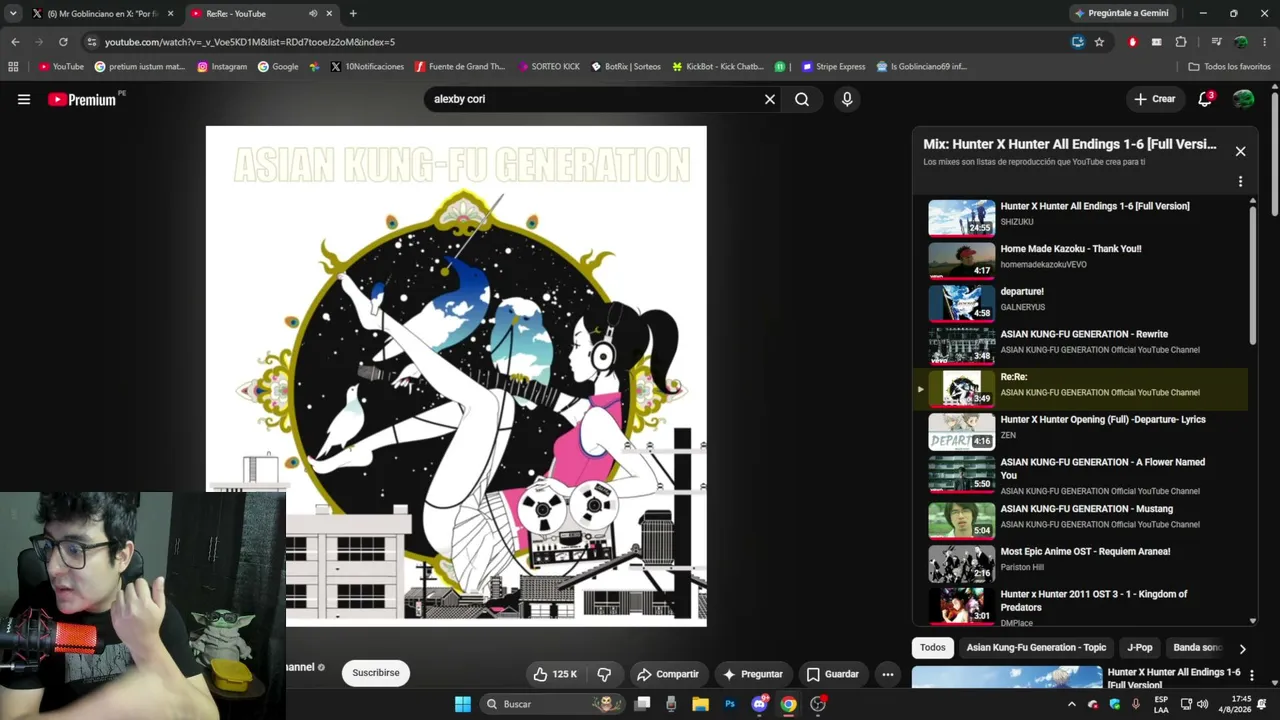The image size is (1280, 720).
Task: Open the tab search dropdown
Action: [x=13, y=14]
